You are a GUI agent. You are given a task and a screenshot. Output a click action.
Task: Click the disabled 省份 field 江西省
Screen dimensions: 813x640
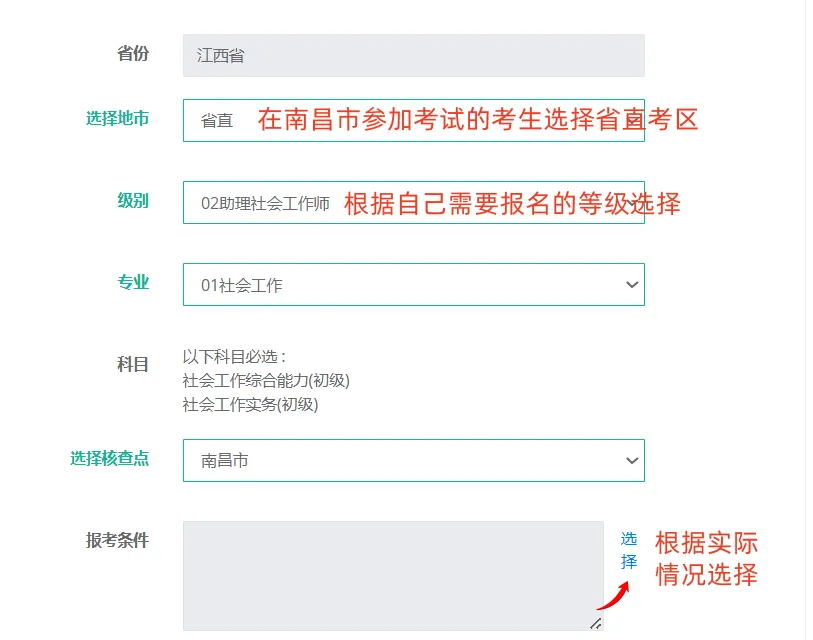(x=413, y=56)
